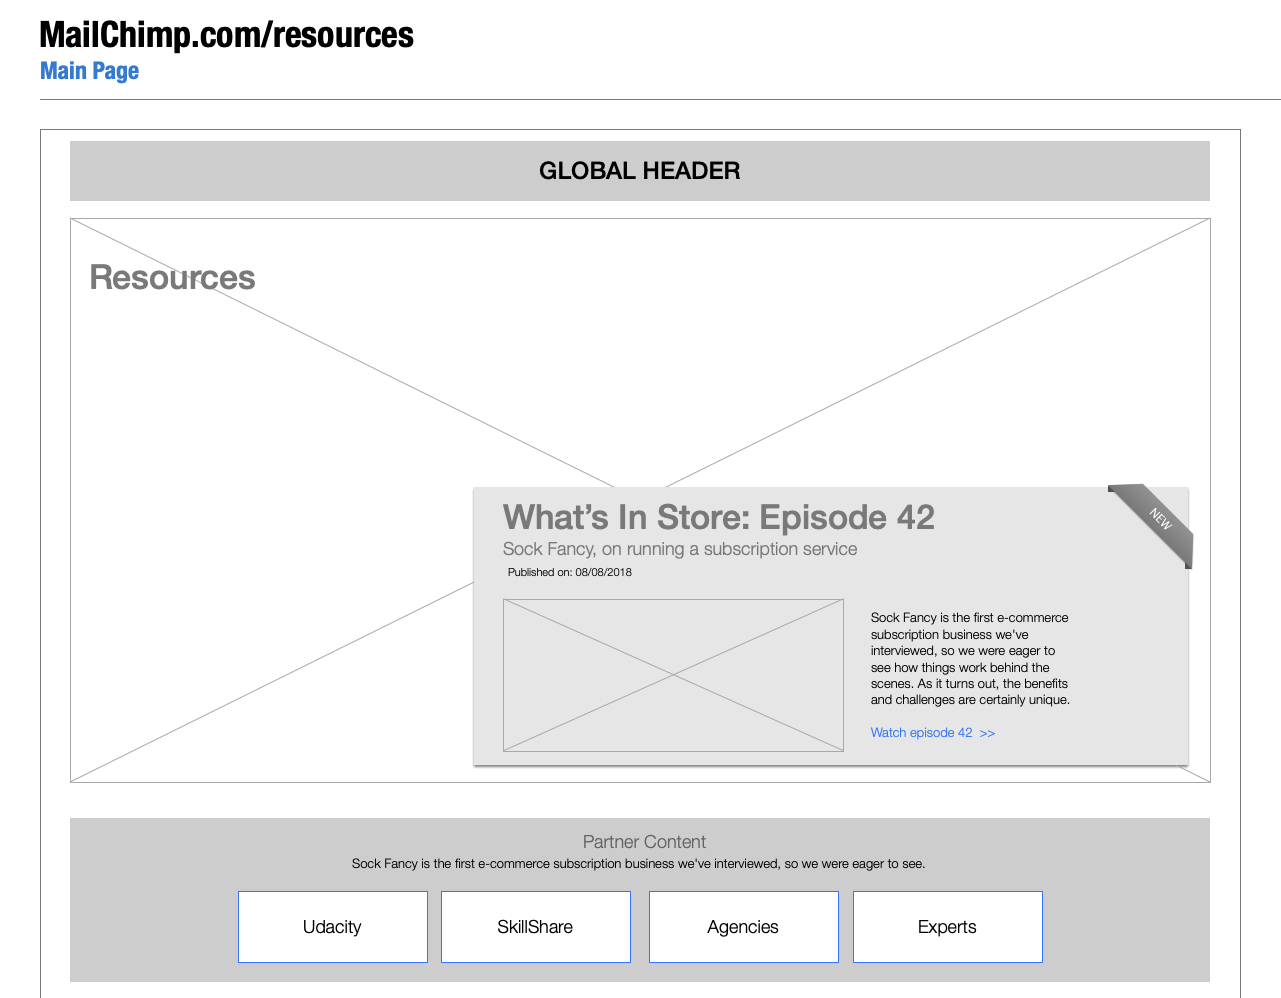Click the Published on 08/08/2018 date
Screen dimensions: 1281x998
coord(569,573)
